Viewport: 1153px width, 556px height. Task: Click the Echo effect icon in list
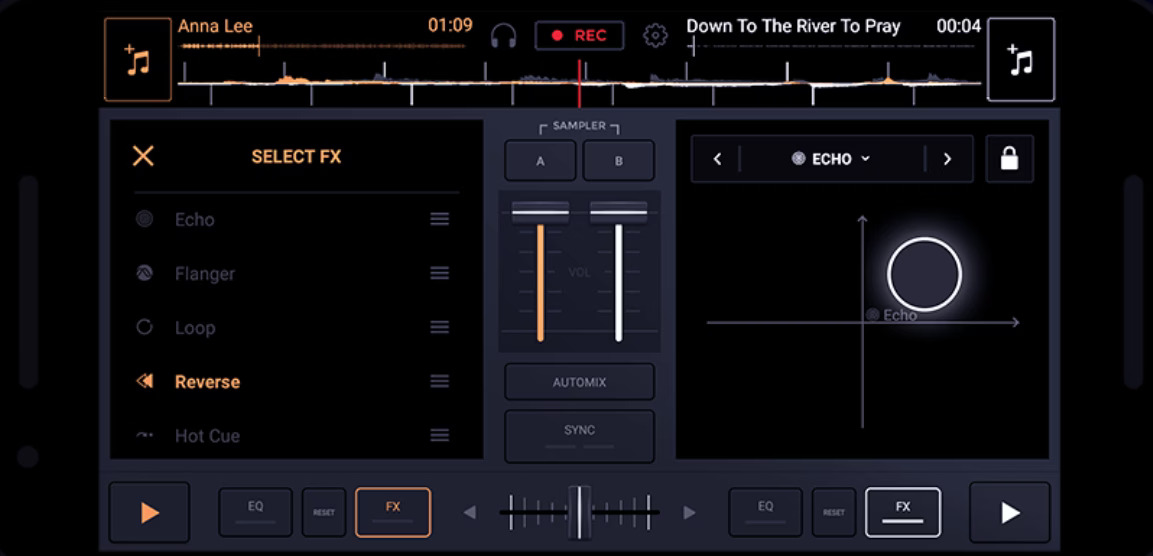tap(145, 218)
